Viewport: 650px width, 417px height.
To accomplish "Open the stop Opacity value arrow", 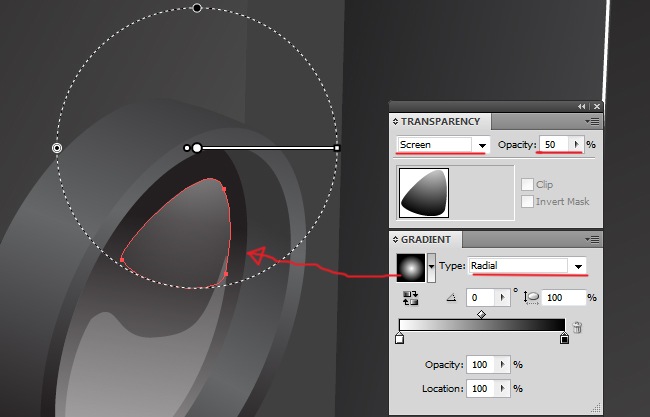I will [502, 364].
